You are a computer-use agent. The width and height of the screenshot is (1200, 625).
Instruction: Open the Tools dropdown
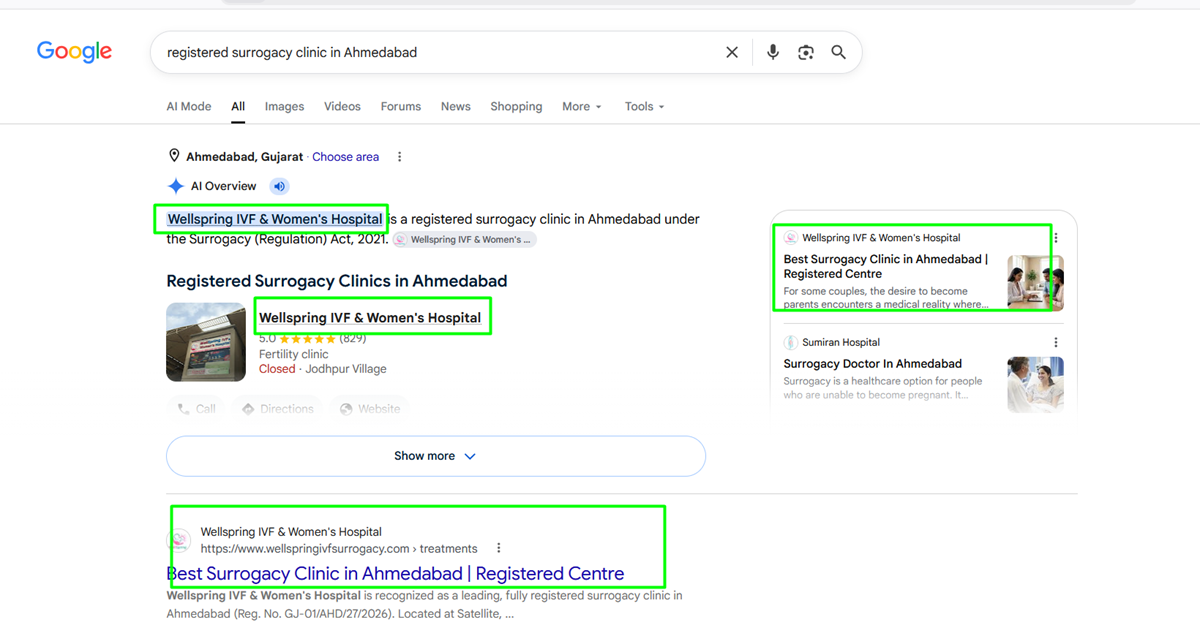click(644, 107)
